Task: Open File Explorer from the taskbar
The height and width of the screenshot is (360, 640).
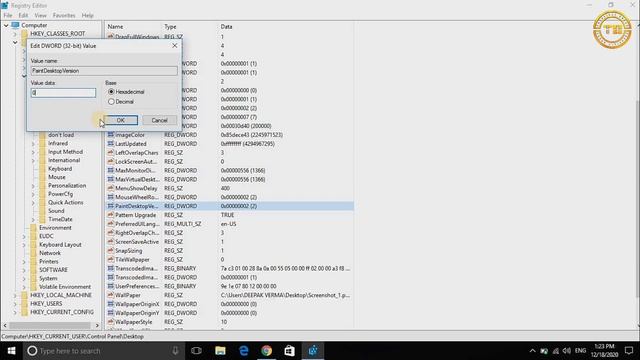Action: (x=220, y=351)
